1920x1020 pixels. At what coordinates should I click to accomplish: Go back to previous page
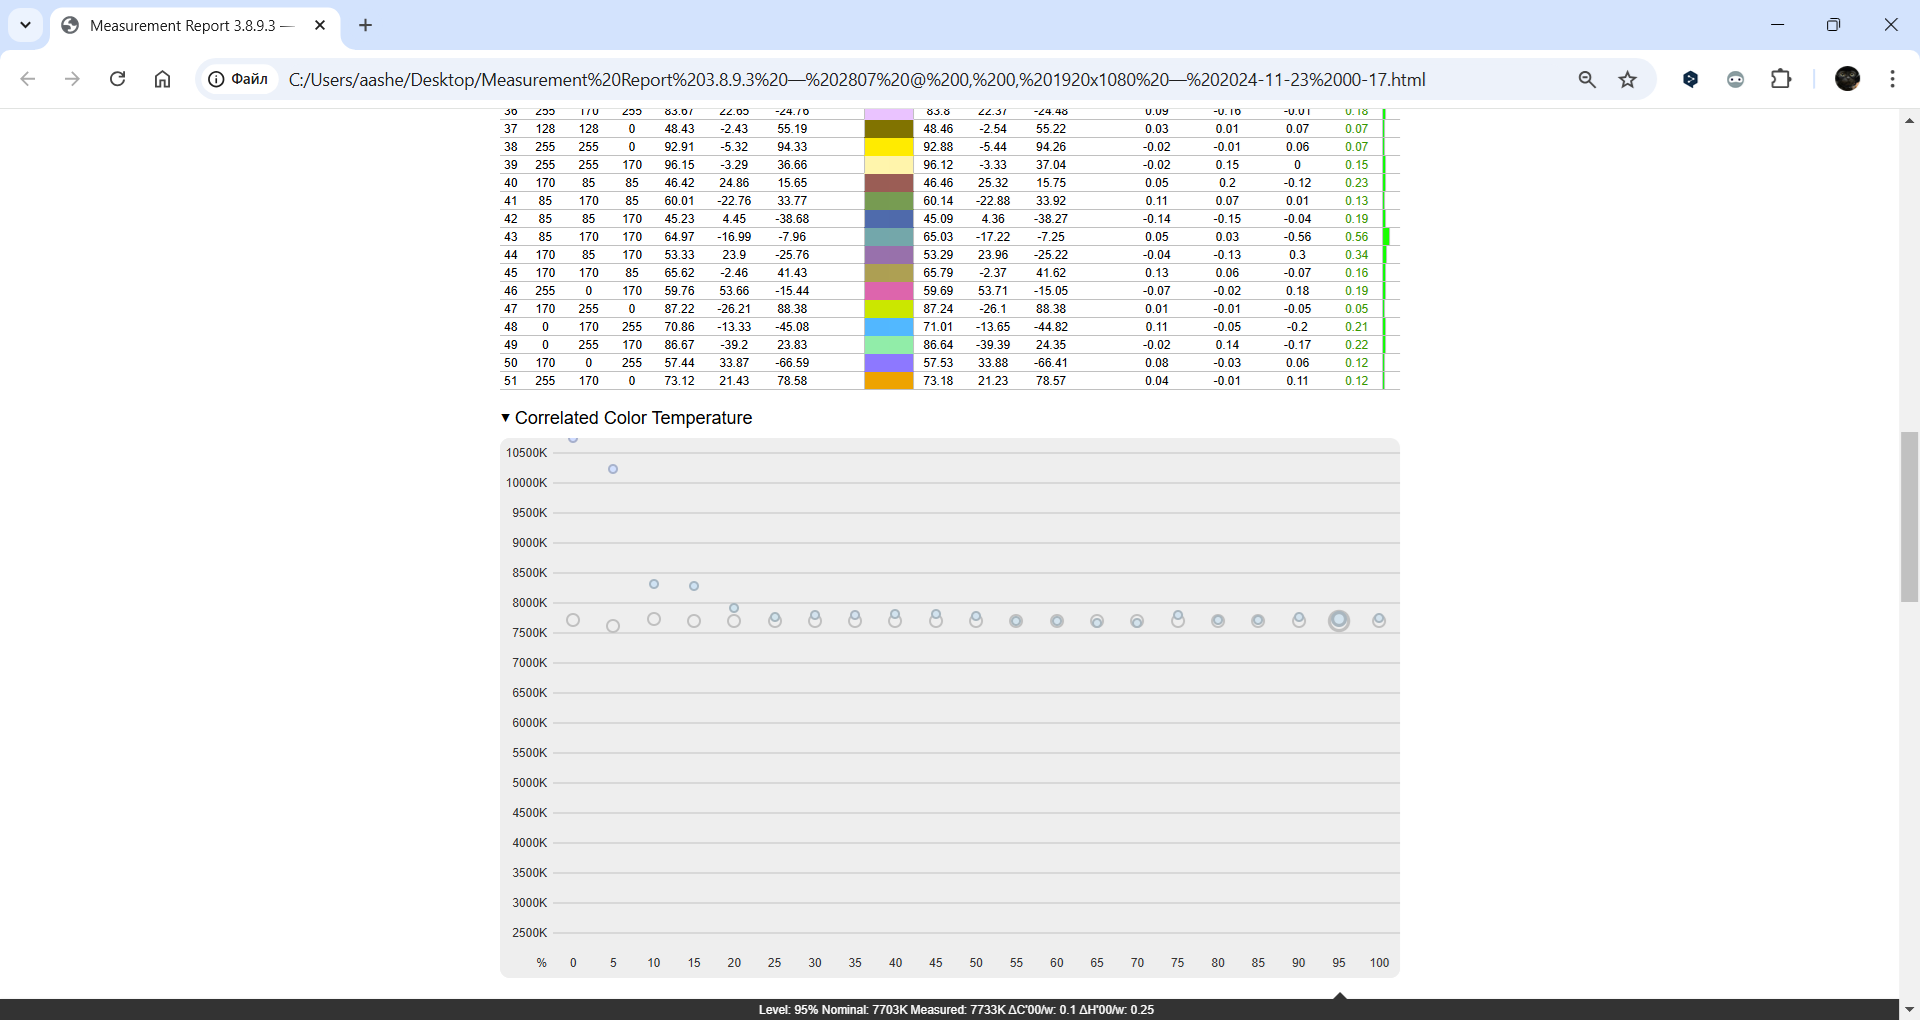coord(28,79)
